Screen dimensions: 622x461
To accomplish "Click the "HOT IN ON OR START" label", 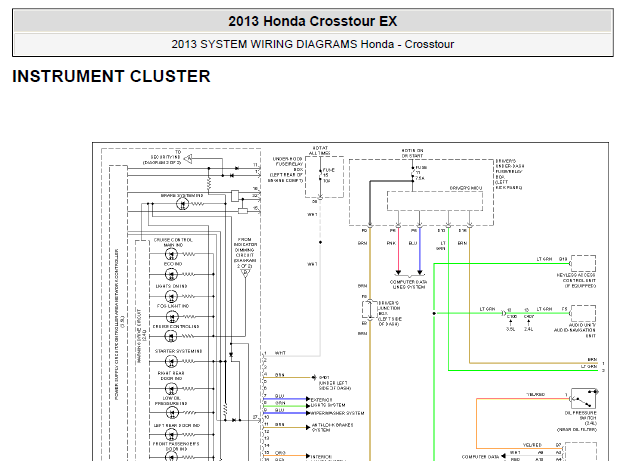I will pyautogui.click(x=413, y=154).
